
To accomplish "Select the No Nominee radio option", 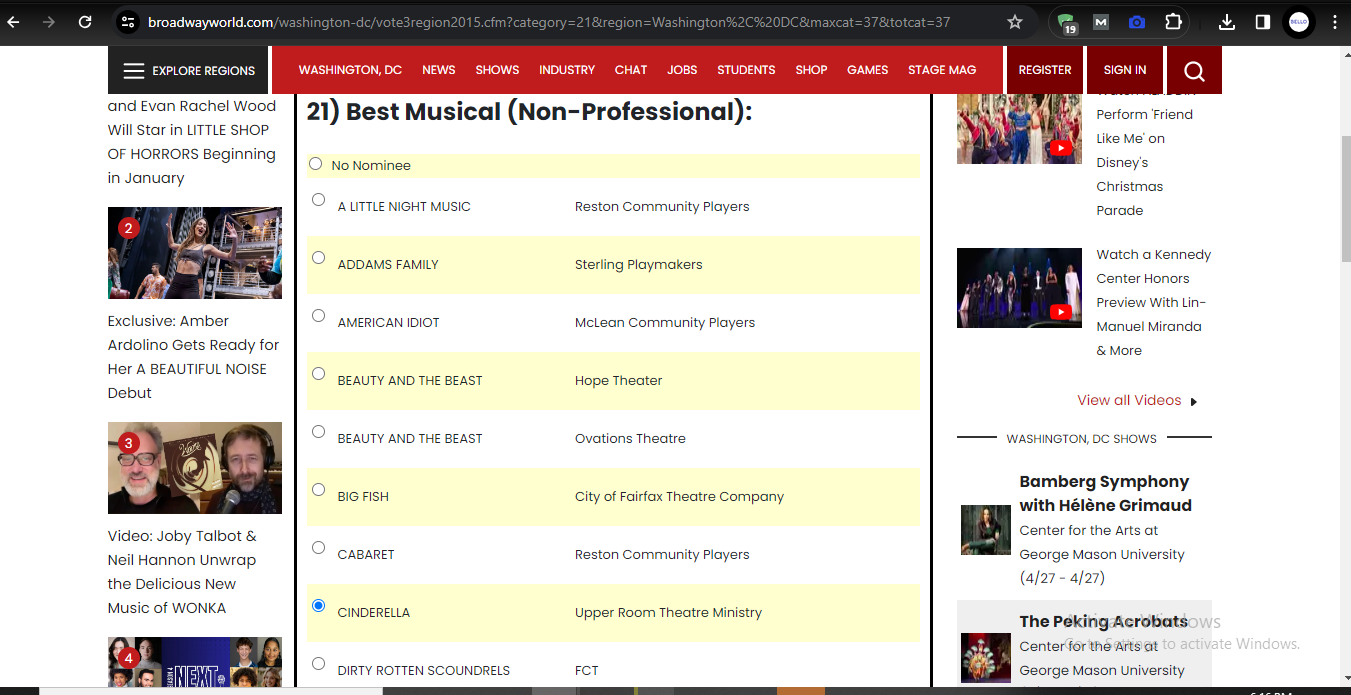I will 316,164.
